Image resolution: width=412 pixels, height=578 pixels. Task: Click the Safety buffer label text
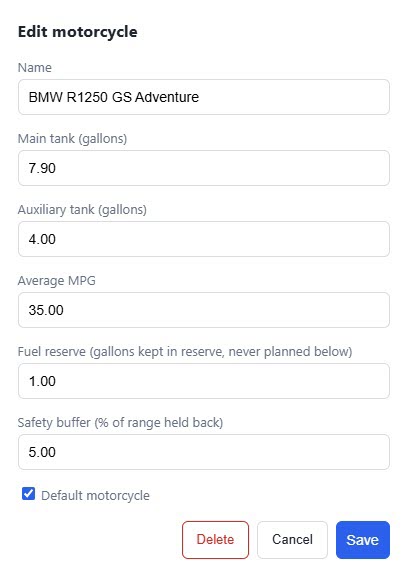[121, 422]
